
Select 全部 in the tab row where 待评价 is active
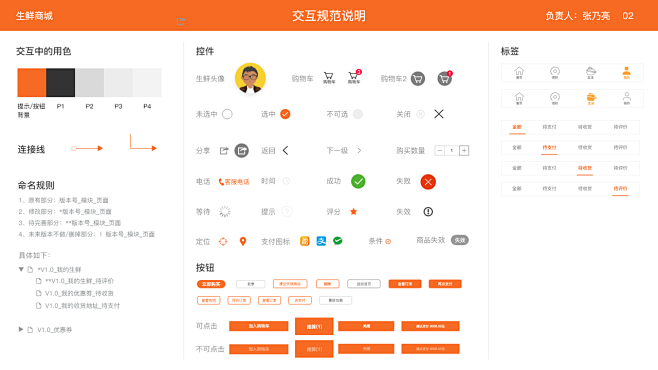(x=517, y=189)
